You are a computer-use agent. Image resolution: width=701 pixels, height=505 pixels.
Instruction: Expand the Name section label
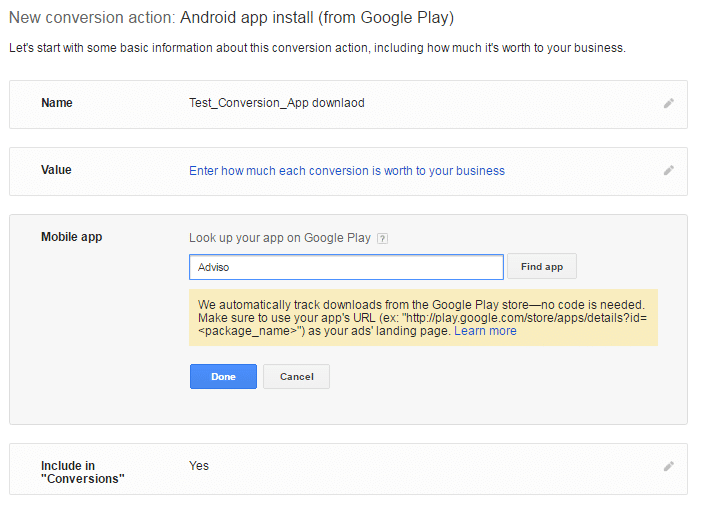57,103
